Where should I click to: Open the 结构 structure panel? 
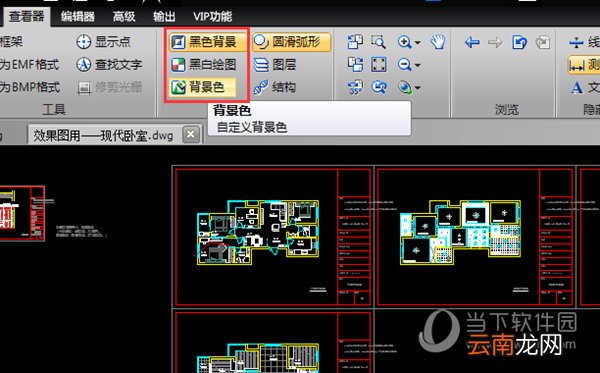tap(275, 87)
